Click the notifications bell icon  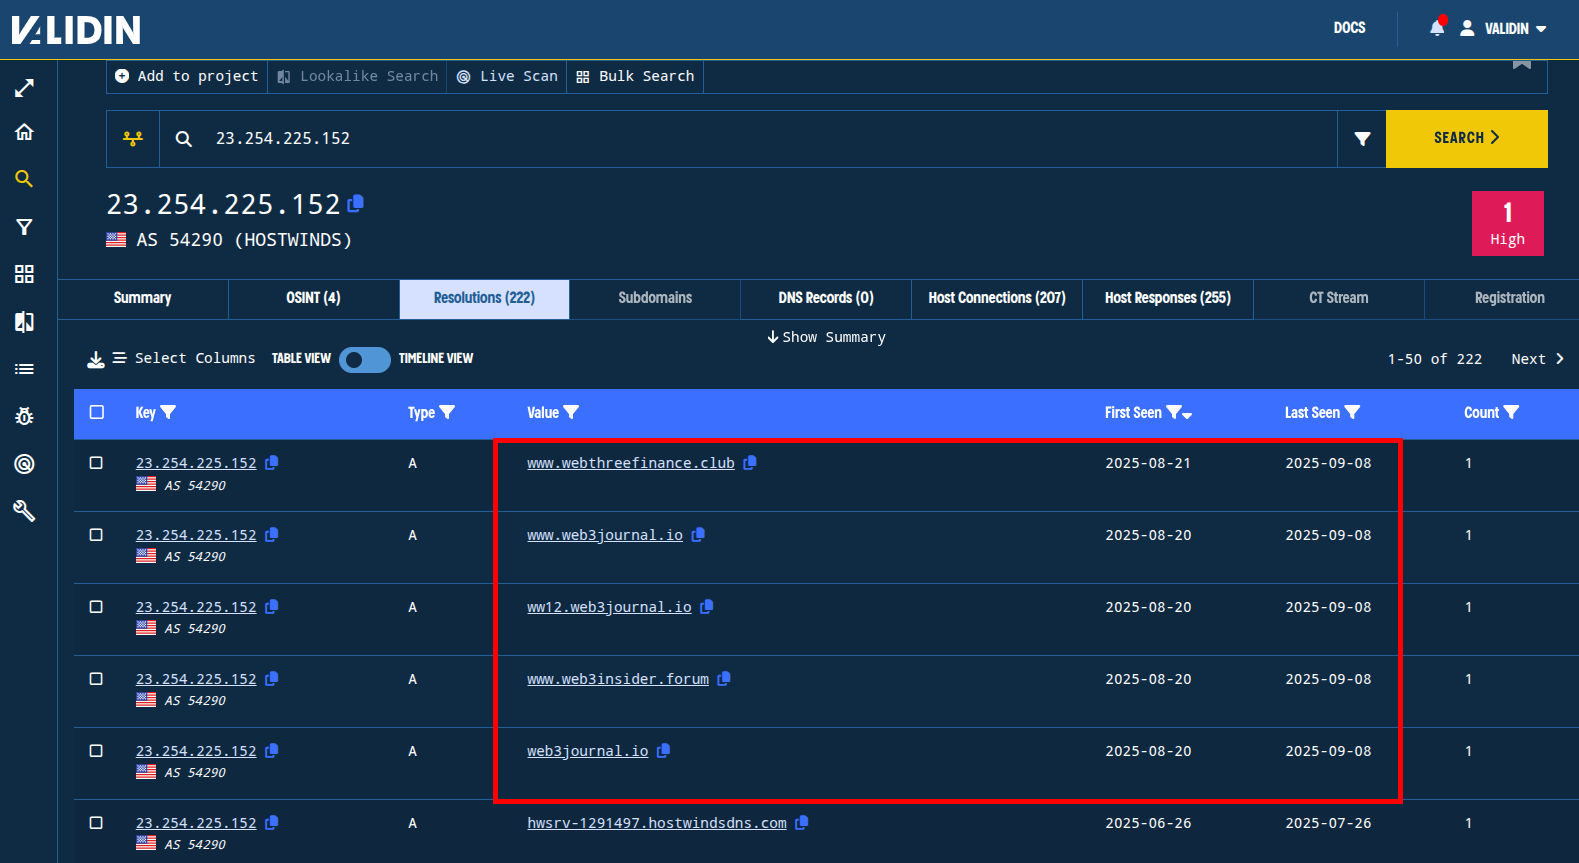1437,27
